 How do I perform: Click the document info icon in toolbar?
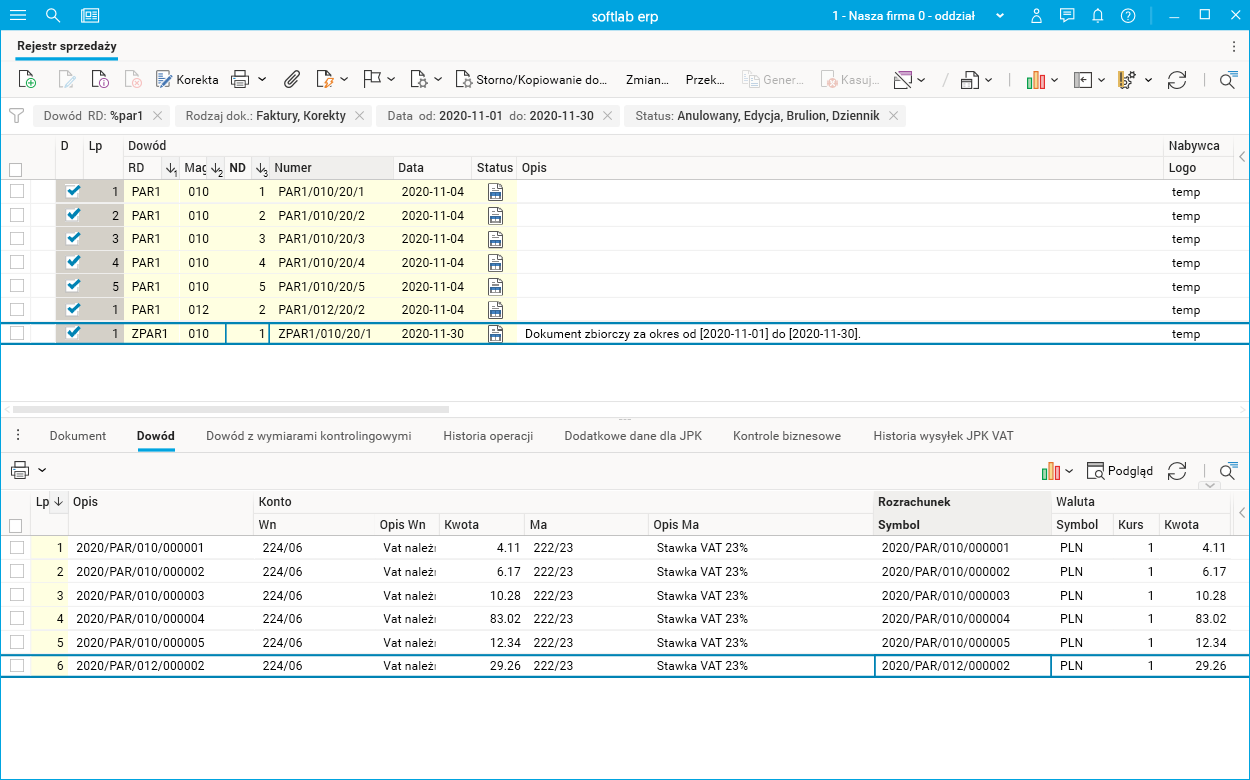coord(100,80)
